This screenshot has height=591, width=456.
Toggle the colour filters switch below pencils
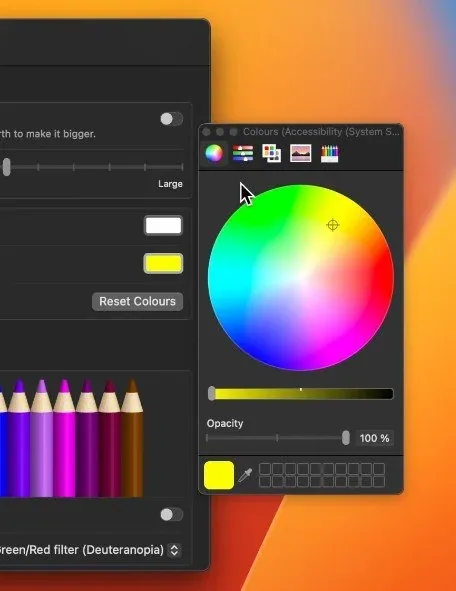pos(171,514)
